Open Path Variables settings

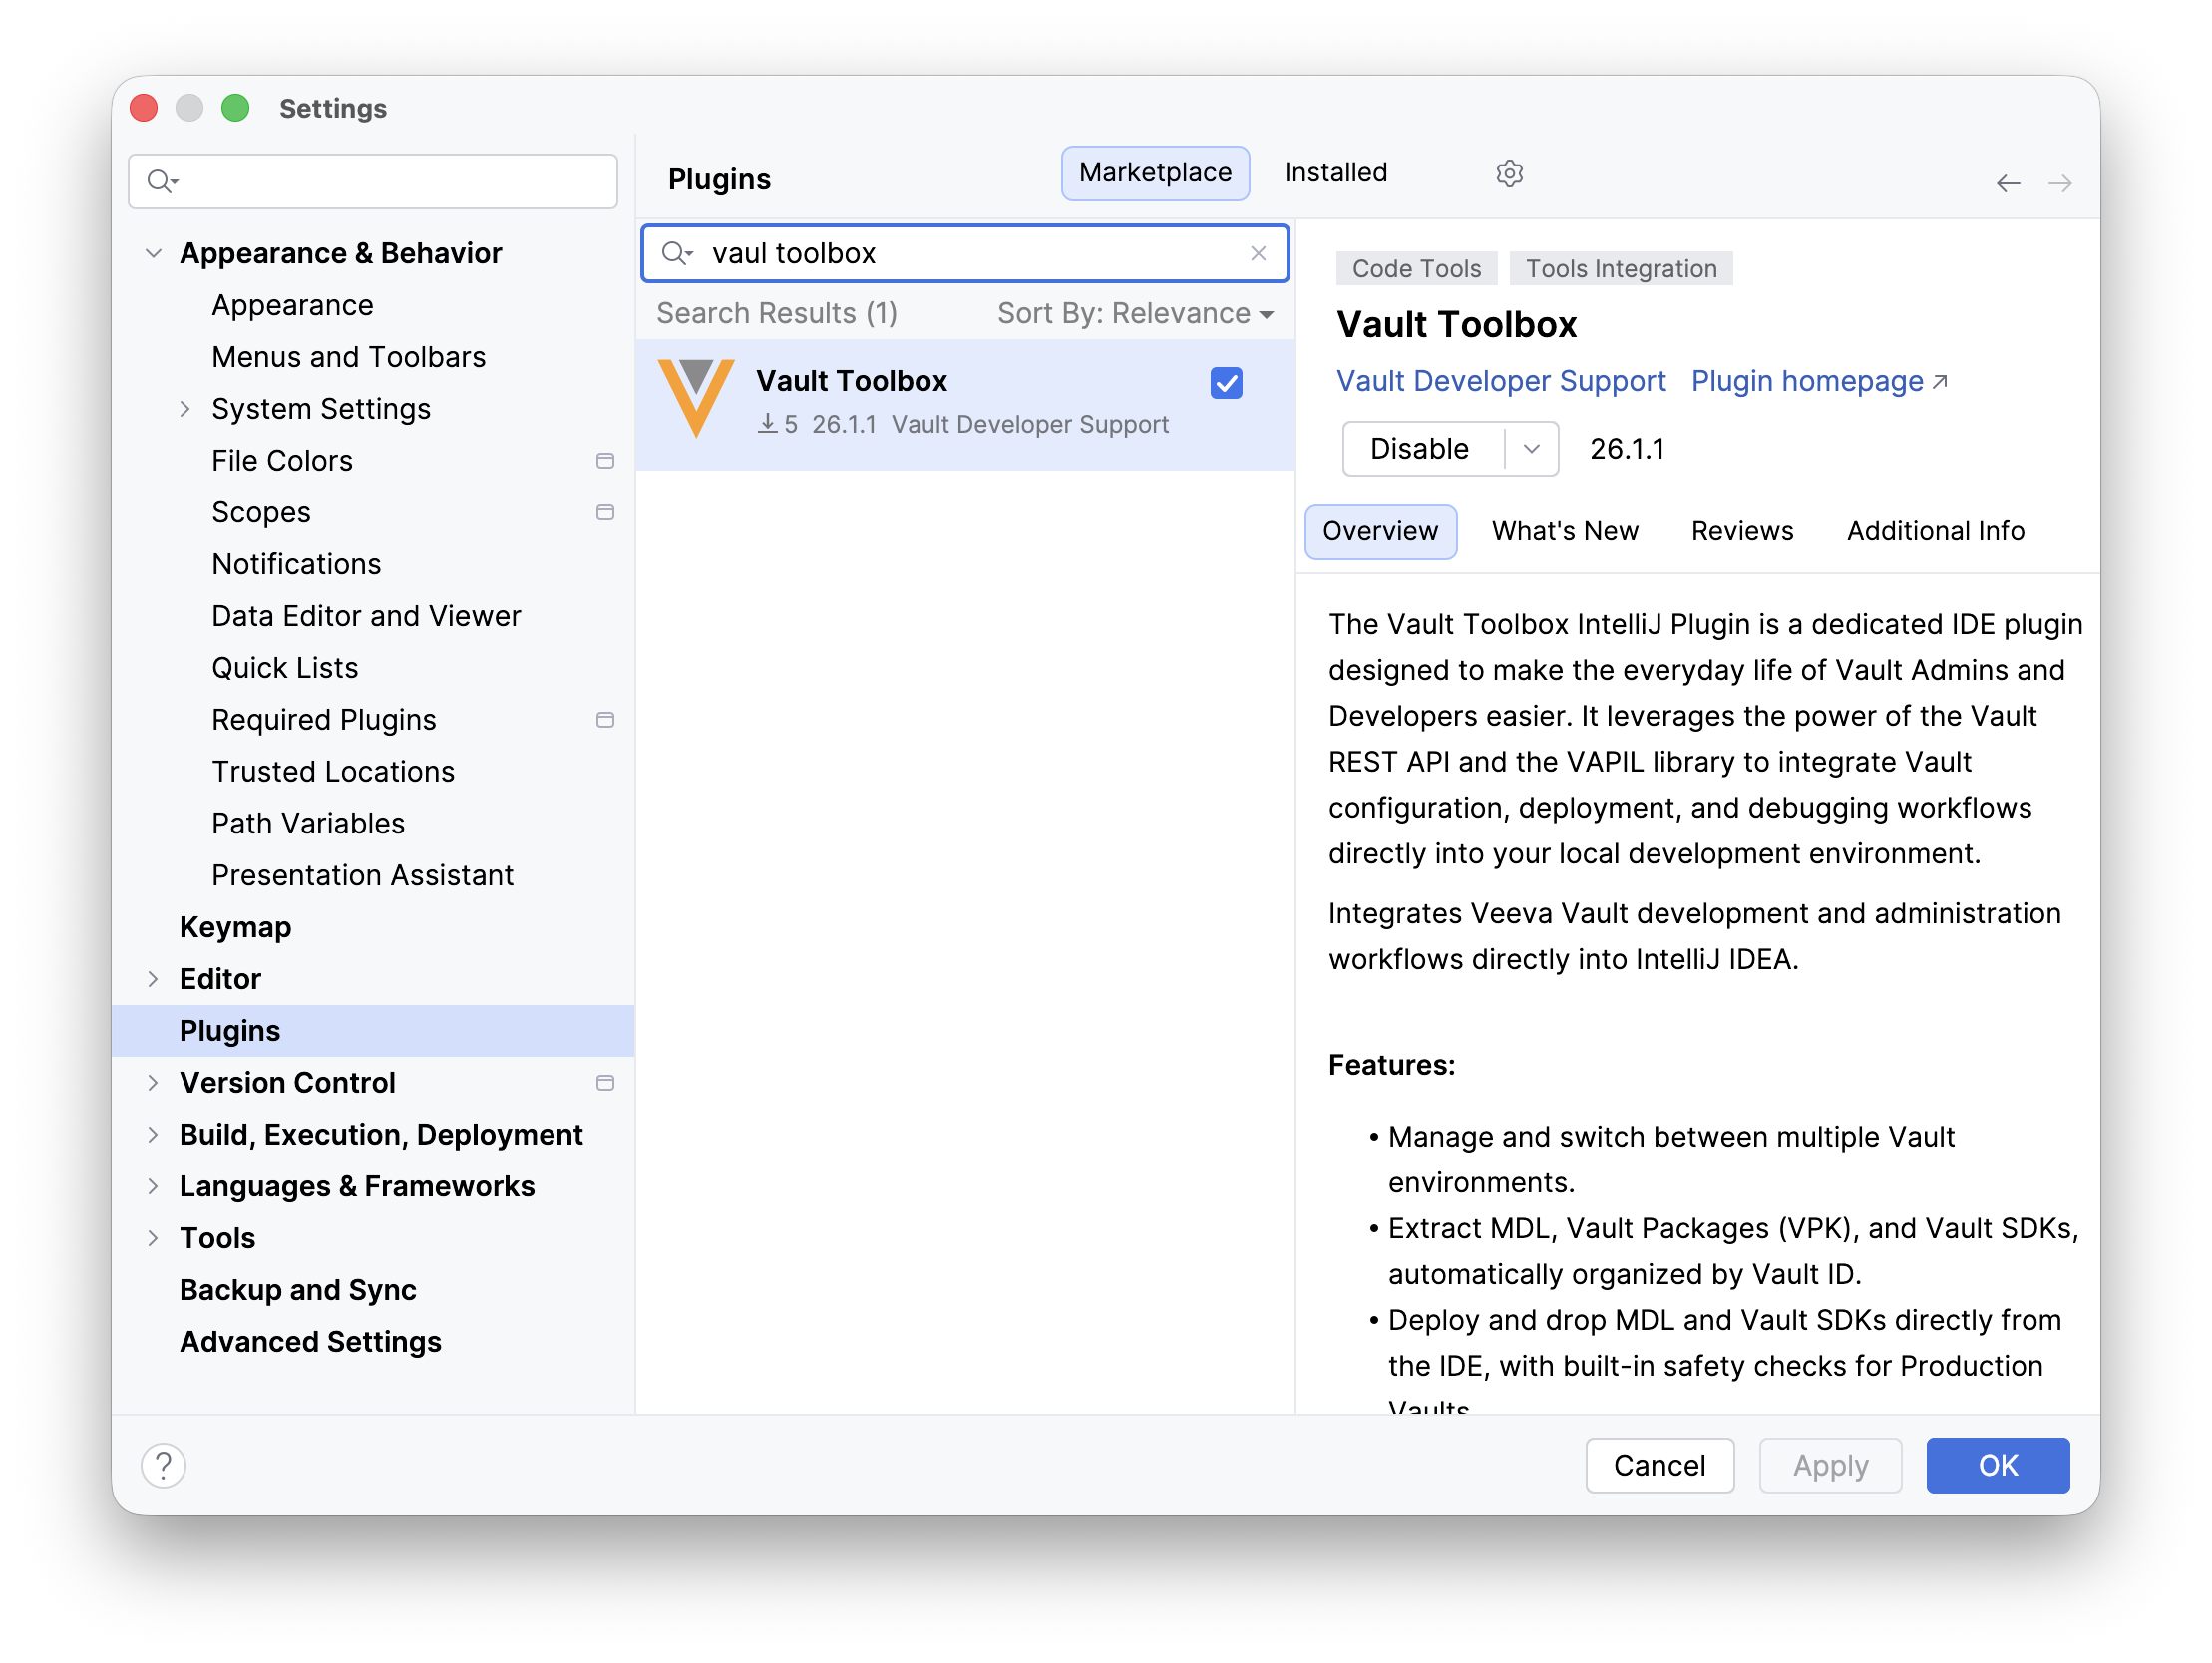[x=308, y=824]
